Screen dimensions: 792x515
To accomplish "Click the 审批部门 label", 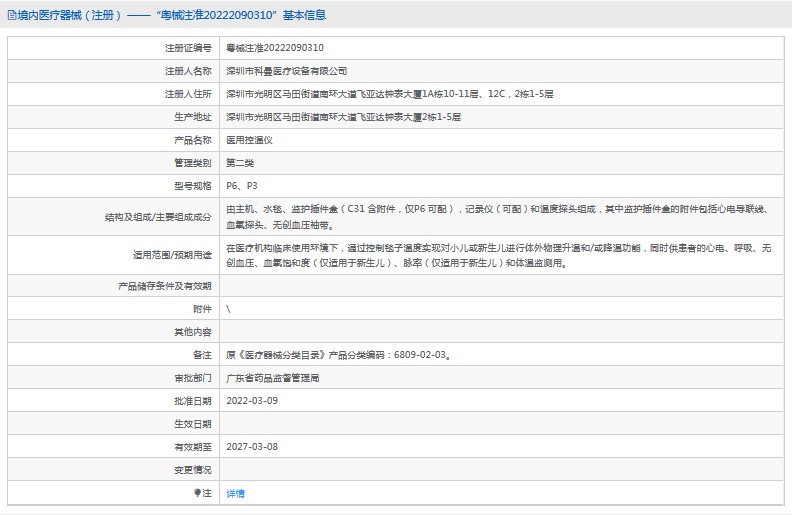I will pyautogui.click(x=193, y=378).
